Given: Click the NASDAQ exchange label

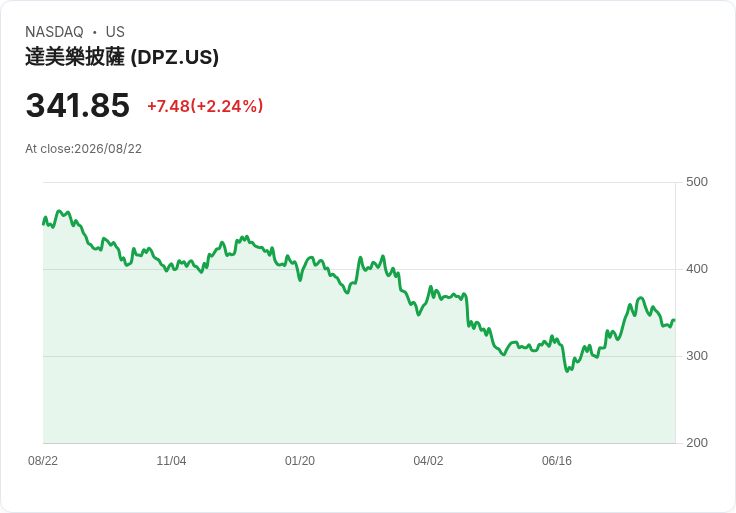Looking at the screenshot, I should tap(54, 32).
